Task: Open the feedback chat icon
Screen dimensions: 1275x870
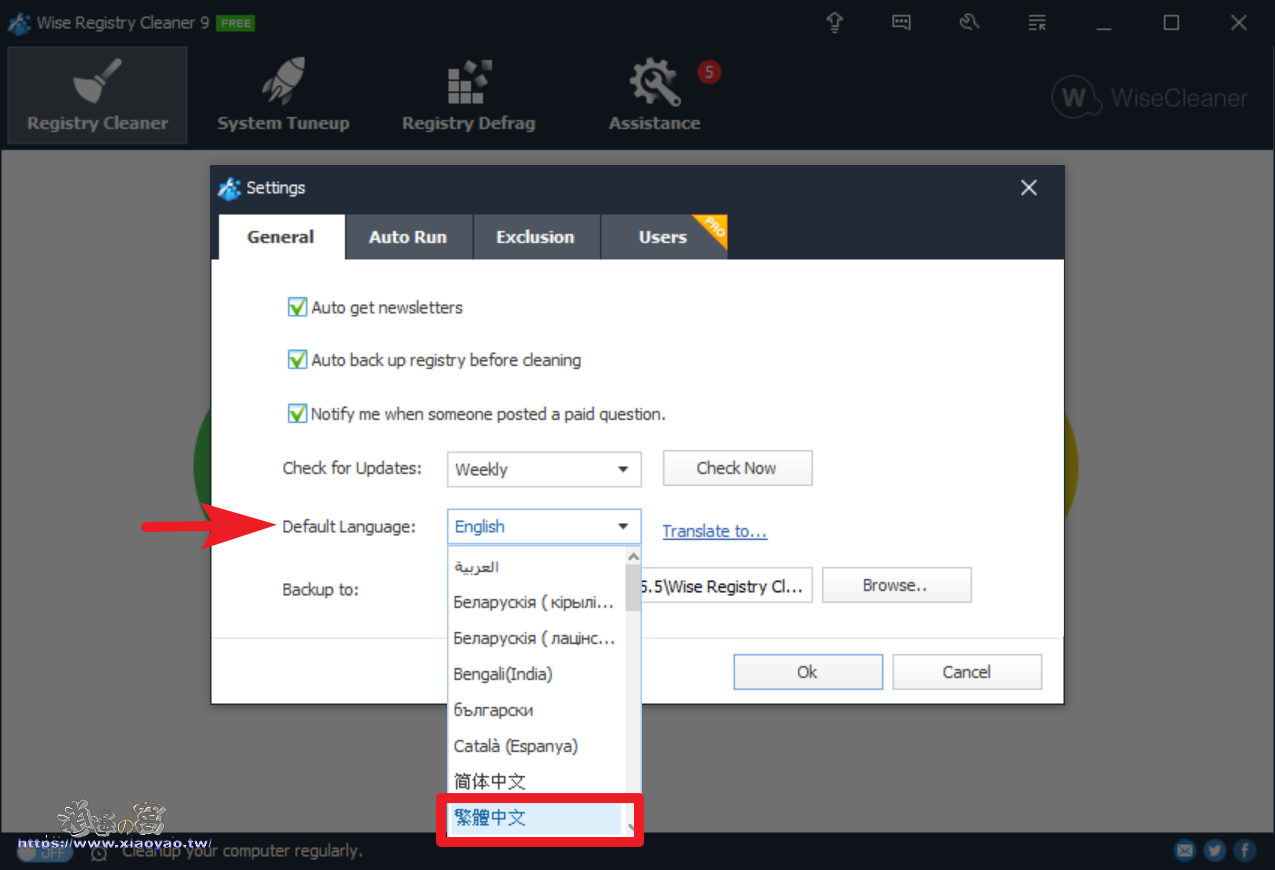Action: point(902,22)
